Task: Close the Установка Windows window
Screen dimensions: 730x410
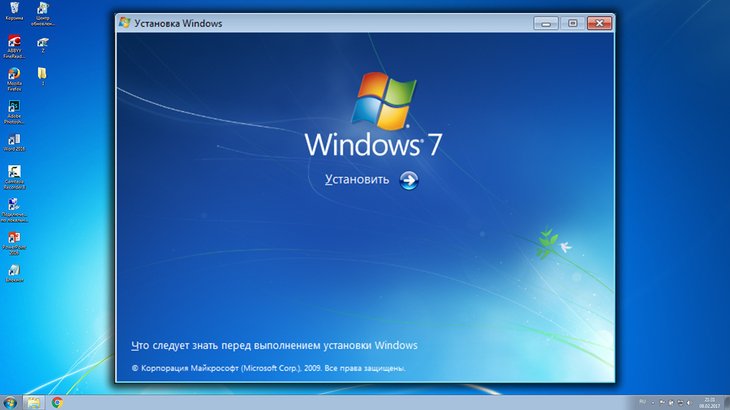Action: 599,23
